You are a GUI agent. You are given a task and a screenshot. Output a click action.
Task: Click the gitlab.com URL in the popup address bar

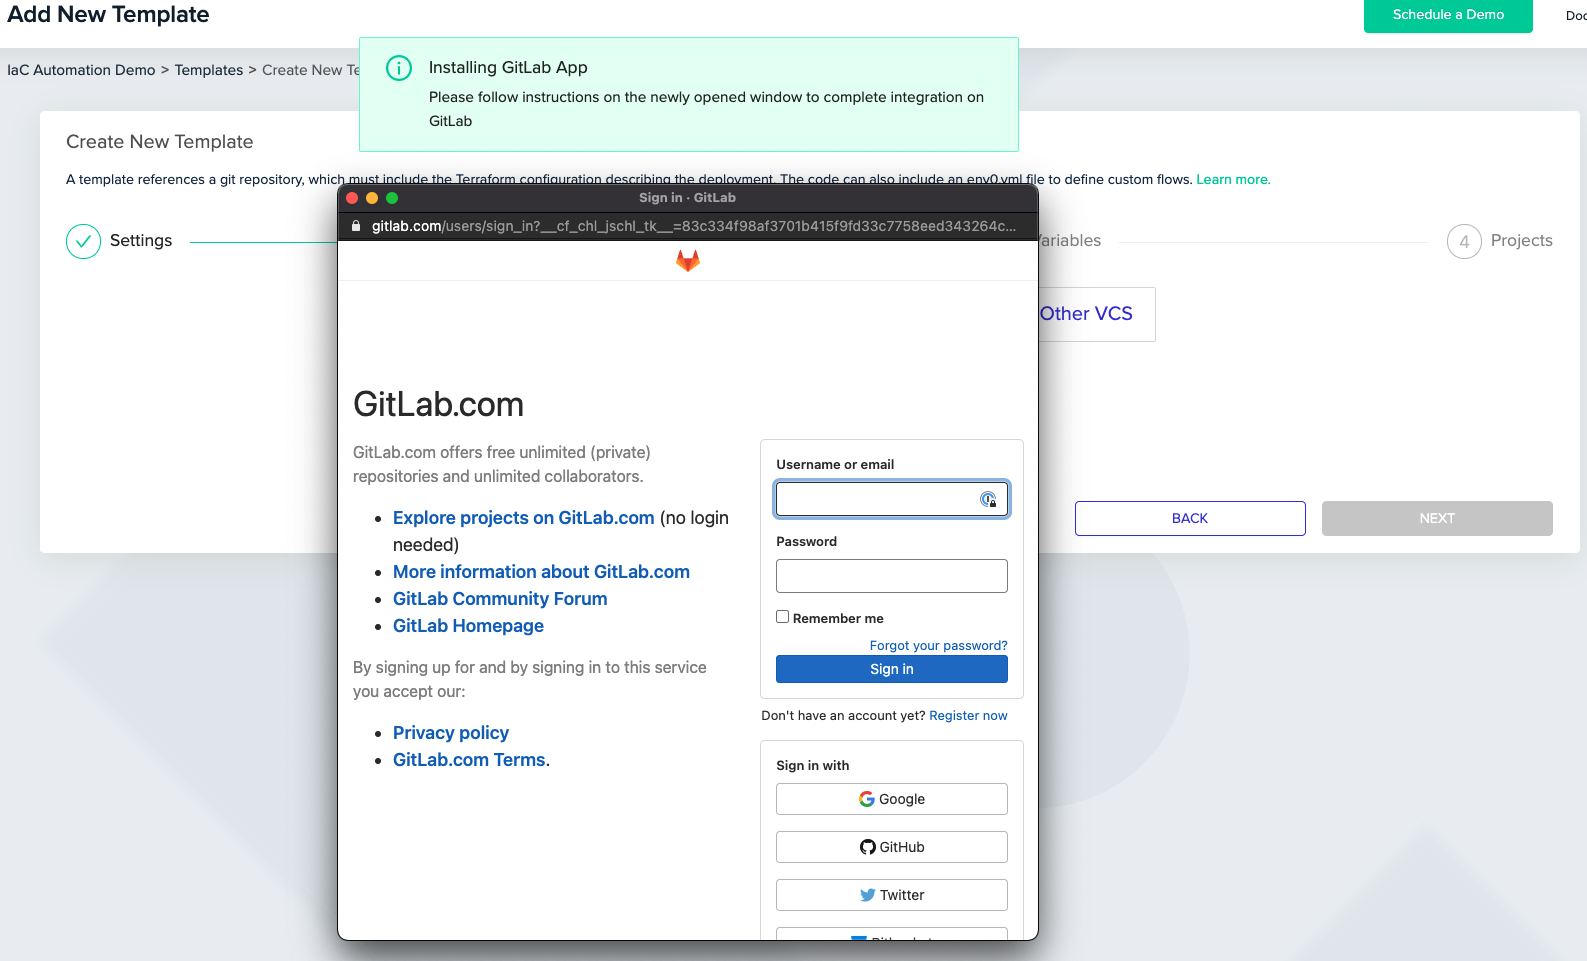pyautogui.click(x=694, y=226)
